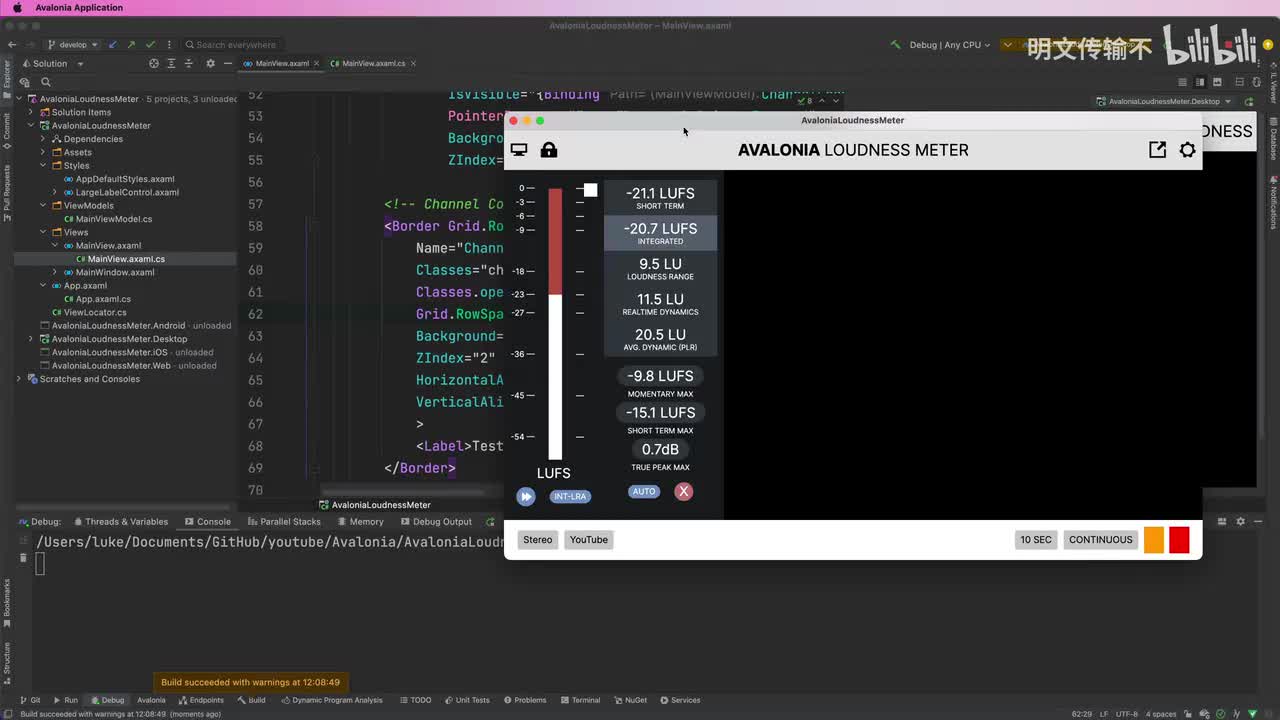This screenshot has height=720, width=1280.
Task: Click the white handle atop the LUFS meter
Action: click(x=590, y=190)
